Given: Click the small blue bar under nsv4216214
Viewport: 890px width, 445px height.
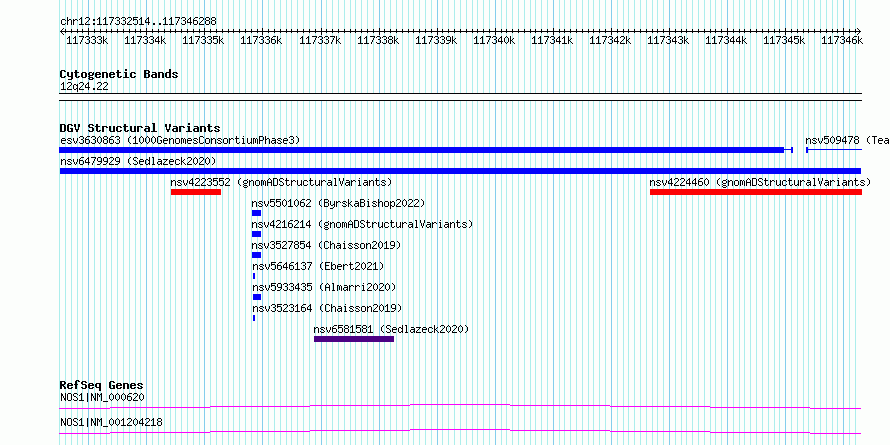Looking at the screenshot, I should [257, 234].
